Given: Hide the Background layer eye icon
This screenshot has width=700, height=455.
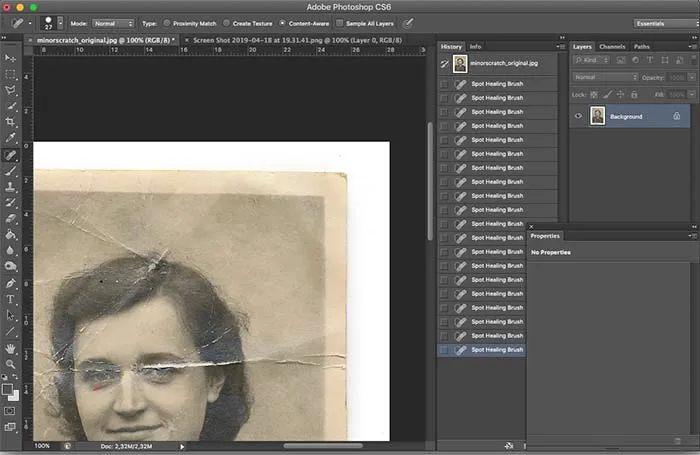Looking at the screenshot, I should point(578,116).
